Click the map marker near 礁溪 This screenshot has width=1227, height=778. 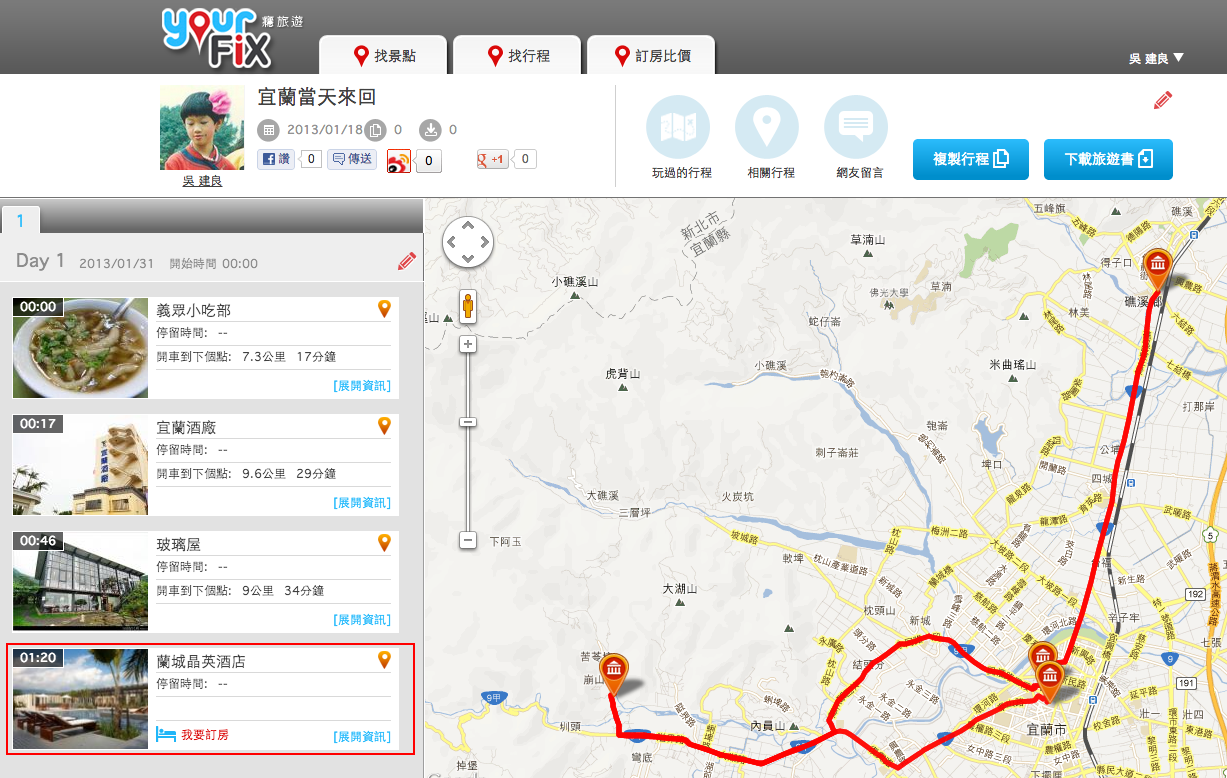pyautogui.click(x=1157, y=267)
